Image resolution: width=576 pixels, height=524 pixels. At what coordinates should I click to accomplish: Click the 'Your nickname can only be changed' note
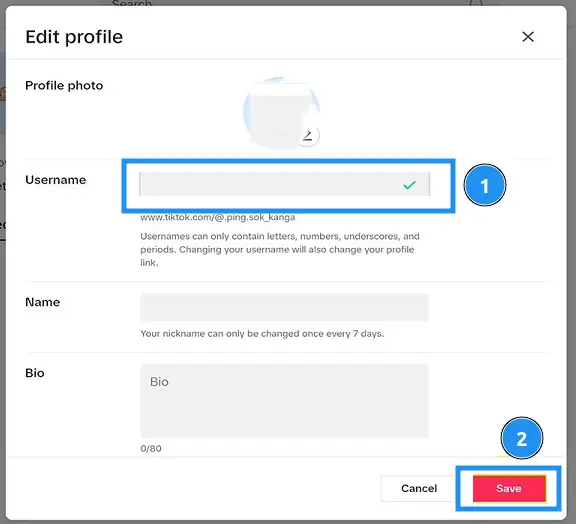[262, 334]
